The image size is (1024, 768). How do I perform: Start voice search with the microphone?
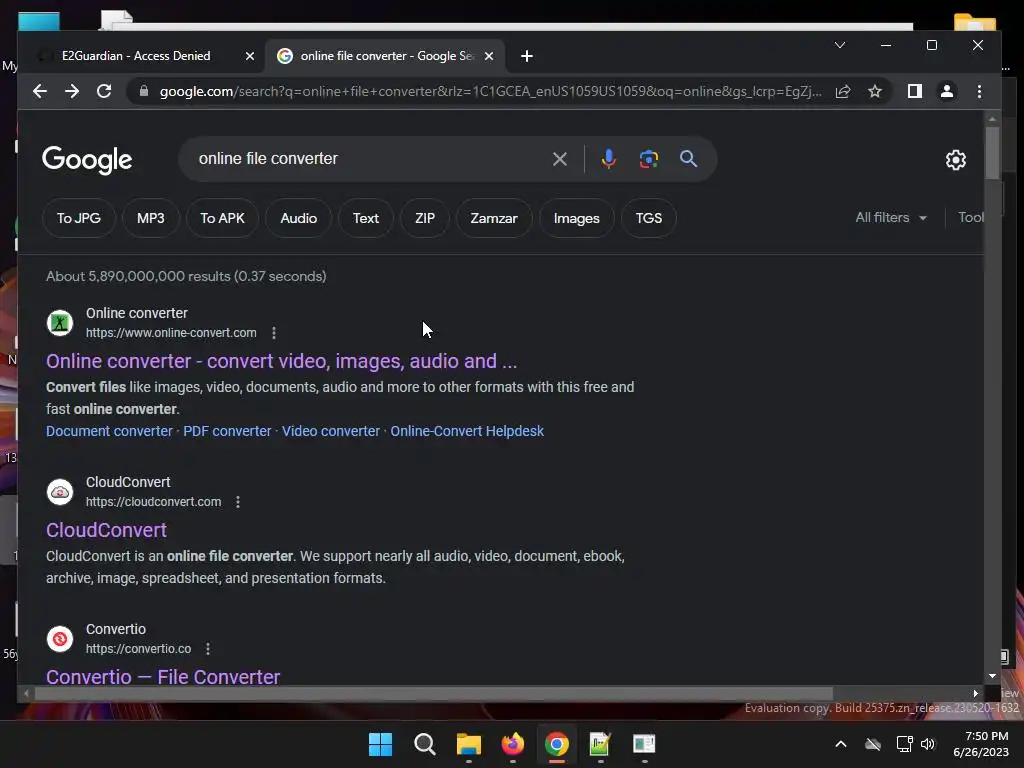pos(609,159)
